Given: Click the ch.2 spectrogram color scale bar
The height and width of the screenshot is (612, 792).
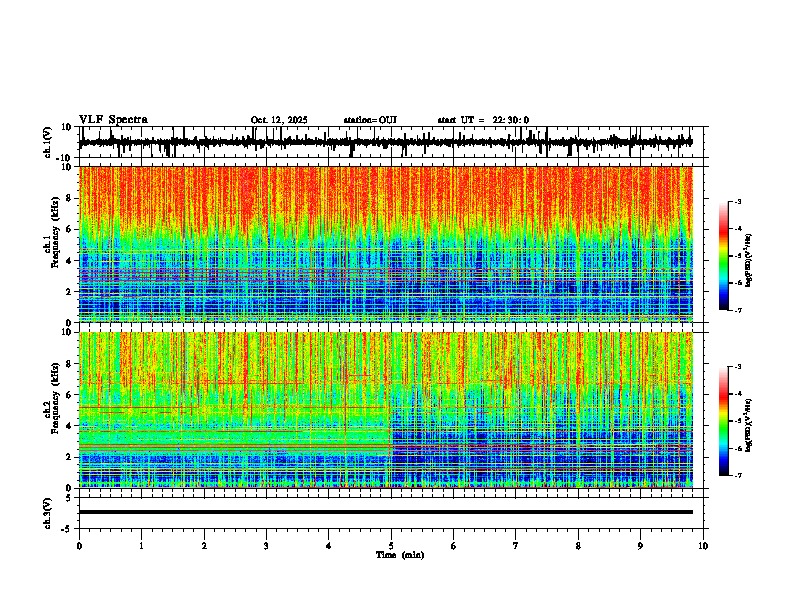Looking at the screenshot, I should [x=723, y=421].
